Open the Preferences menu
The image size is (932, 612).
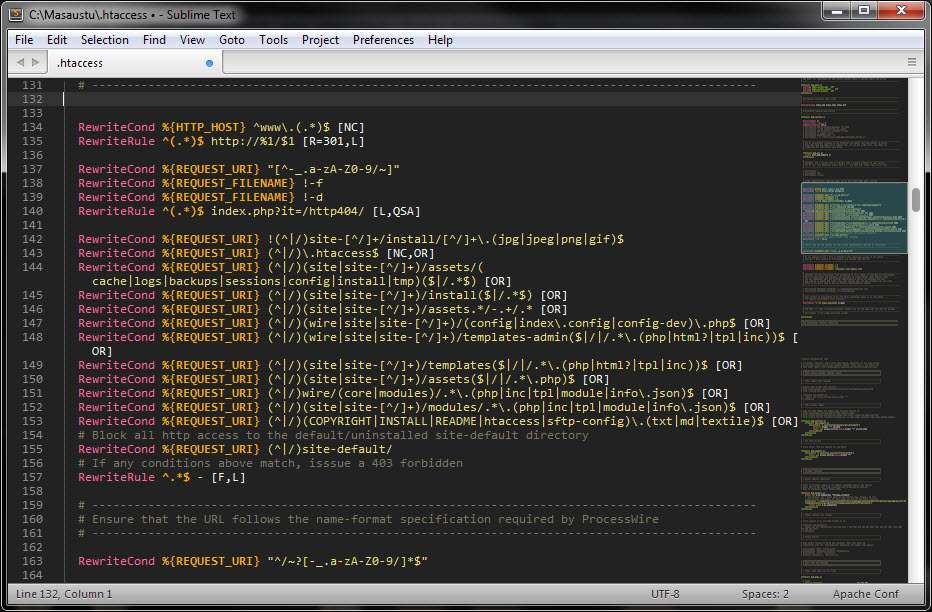[x=383, y=40]
